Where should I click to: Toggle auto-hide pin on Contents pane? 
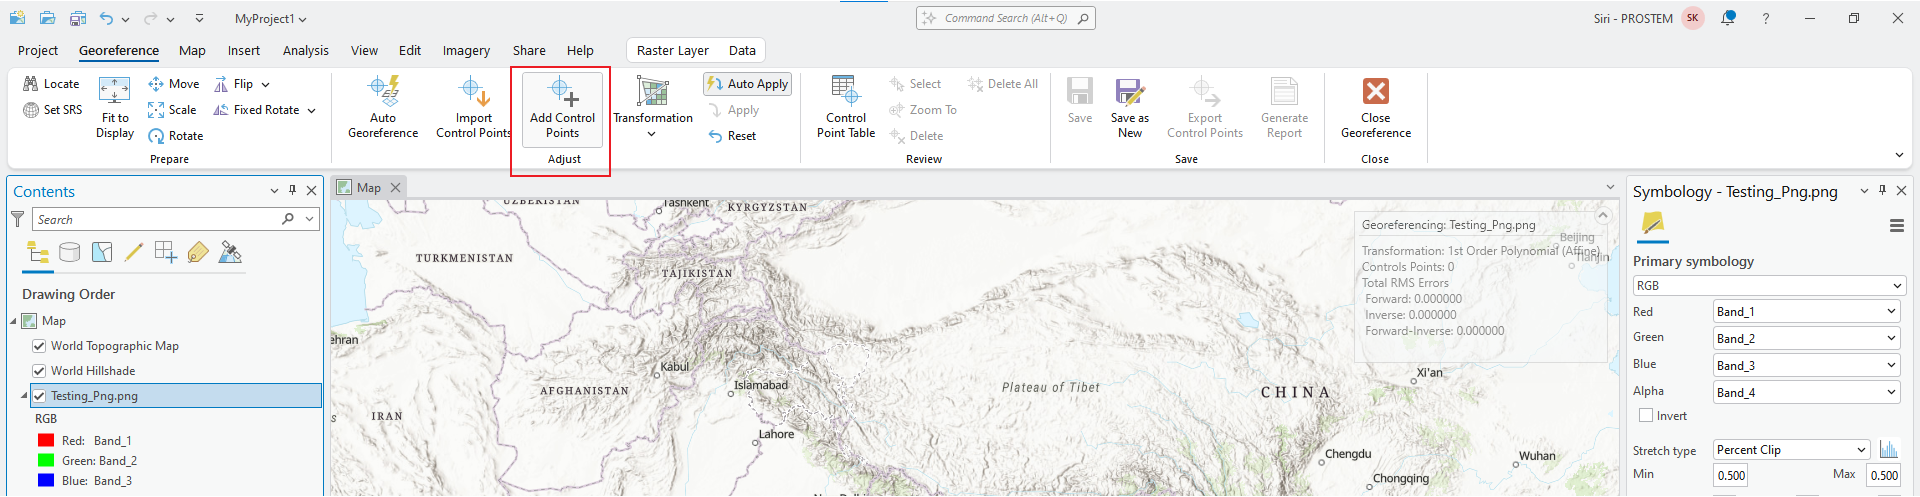(292, 190)
